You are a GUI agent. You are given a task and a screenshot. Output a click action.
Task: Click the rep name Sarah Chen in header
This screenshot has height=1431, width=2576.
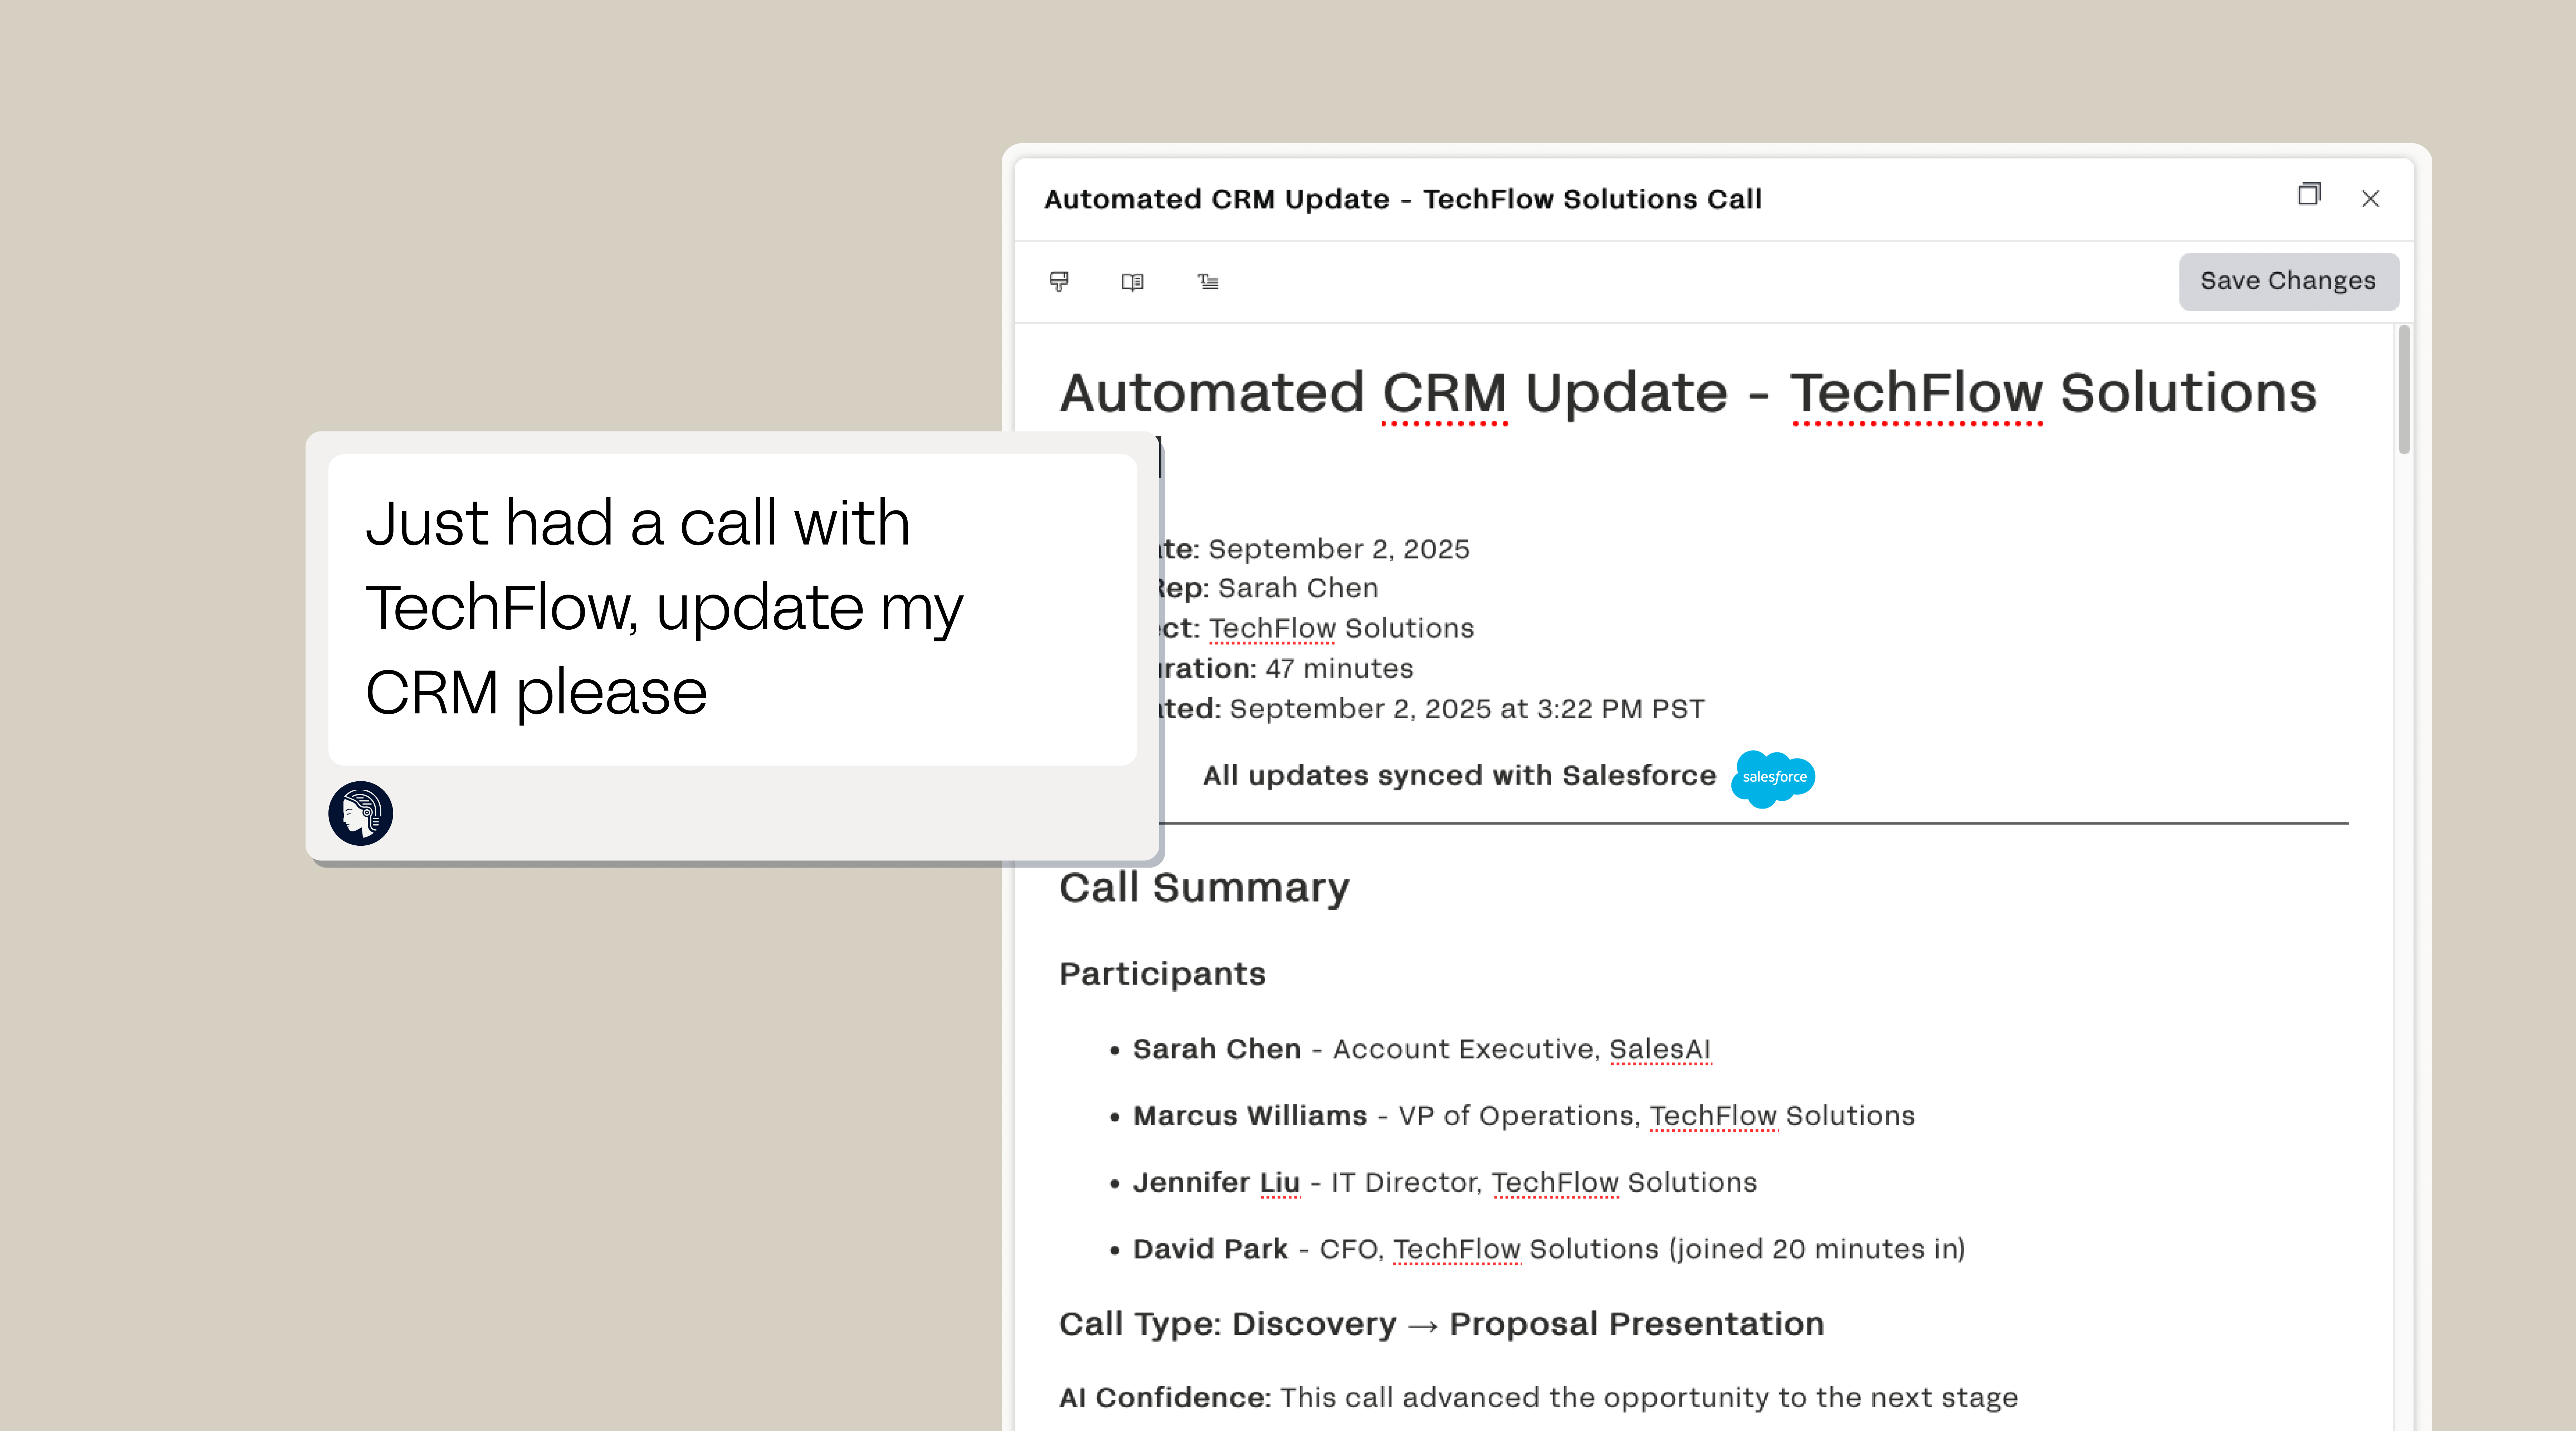click(x=1298, y=588)
